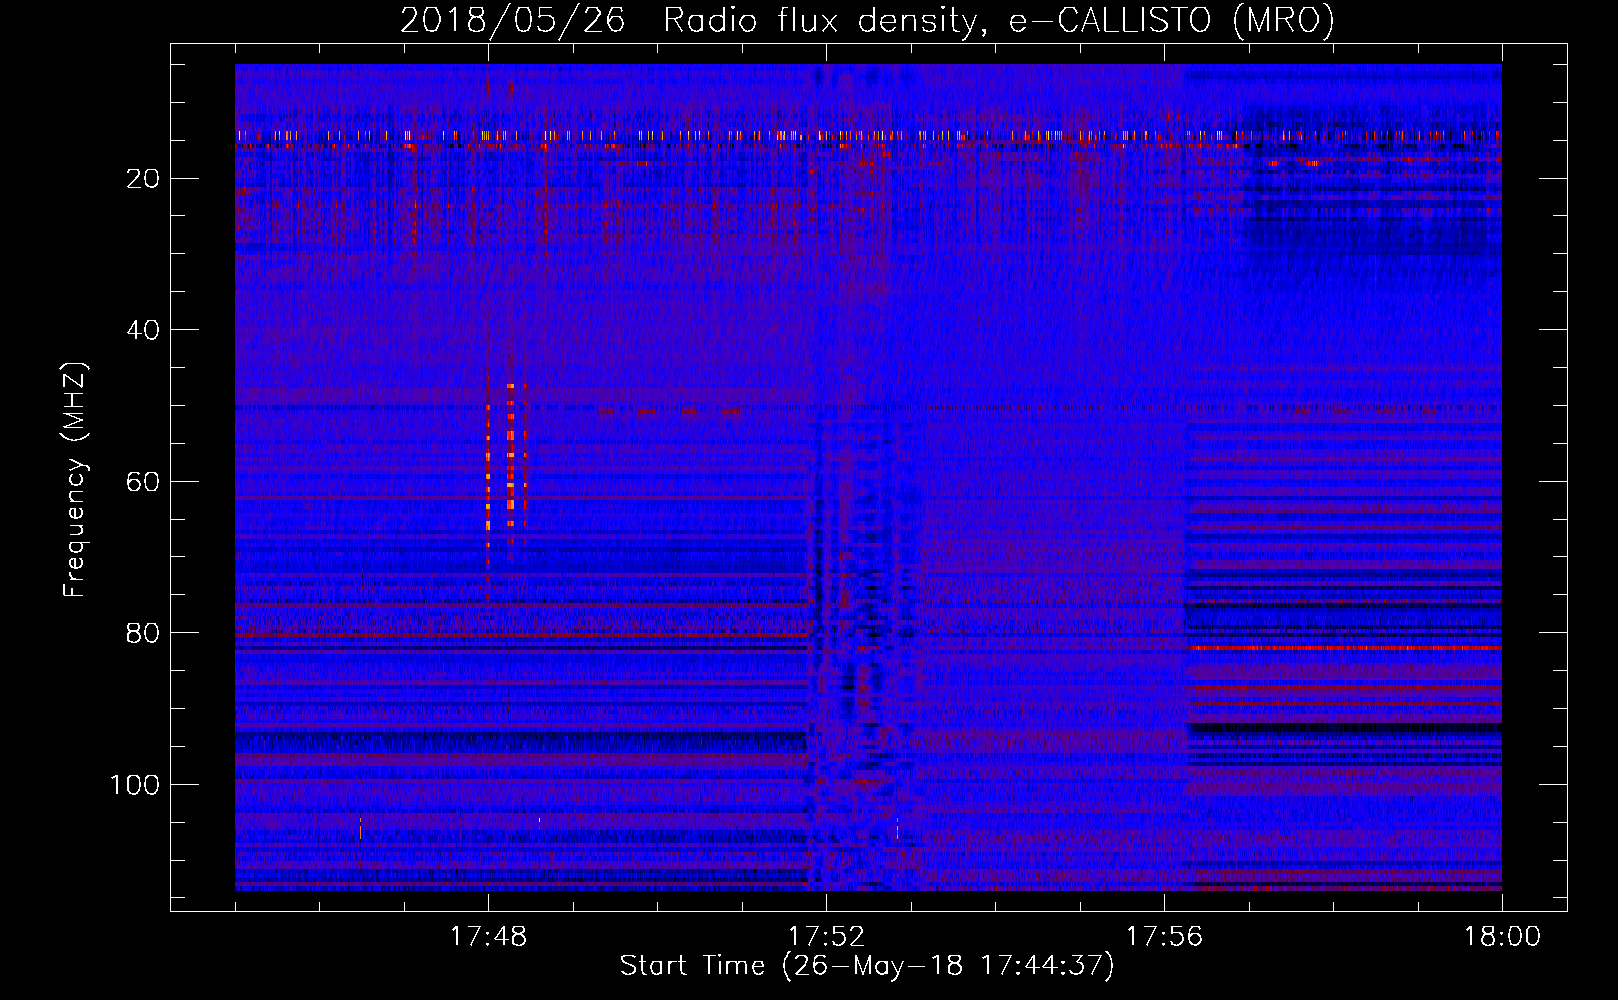The height and width of the screenshot is (1000, 1618).
Task: Click the 18:00 time tick label
Action: (1502, 936)
